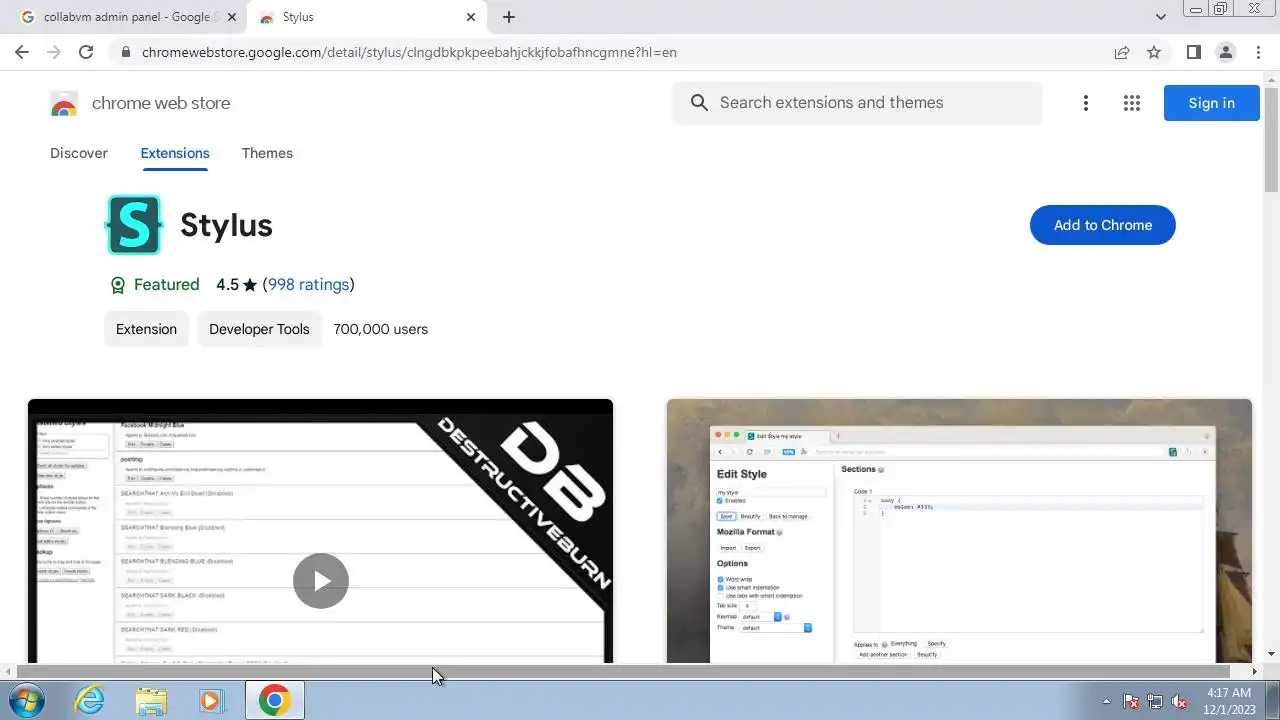The image size is (1280, 720).
Task: Click the Extension category chip
Action: [146, 329]
